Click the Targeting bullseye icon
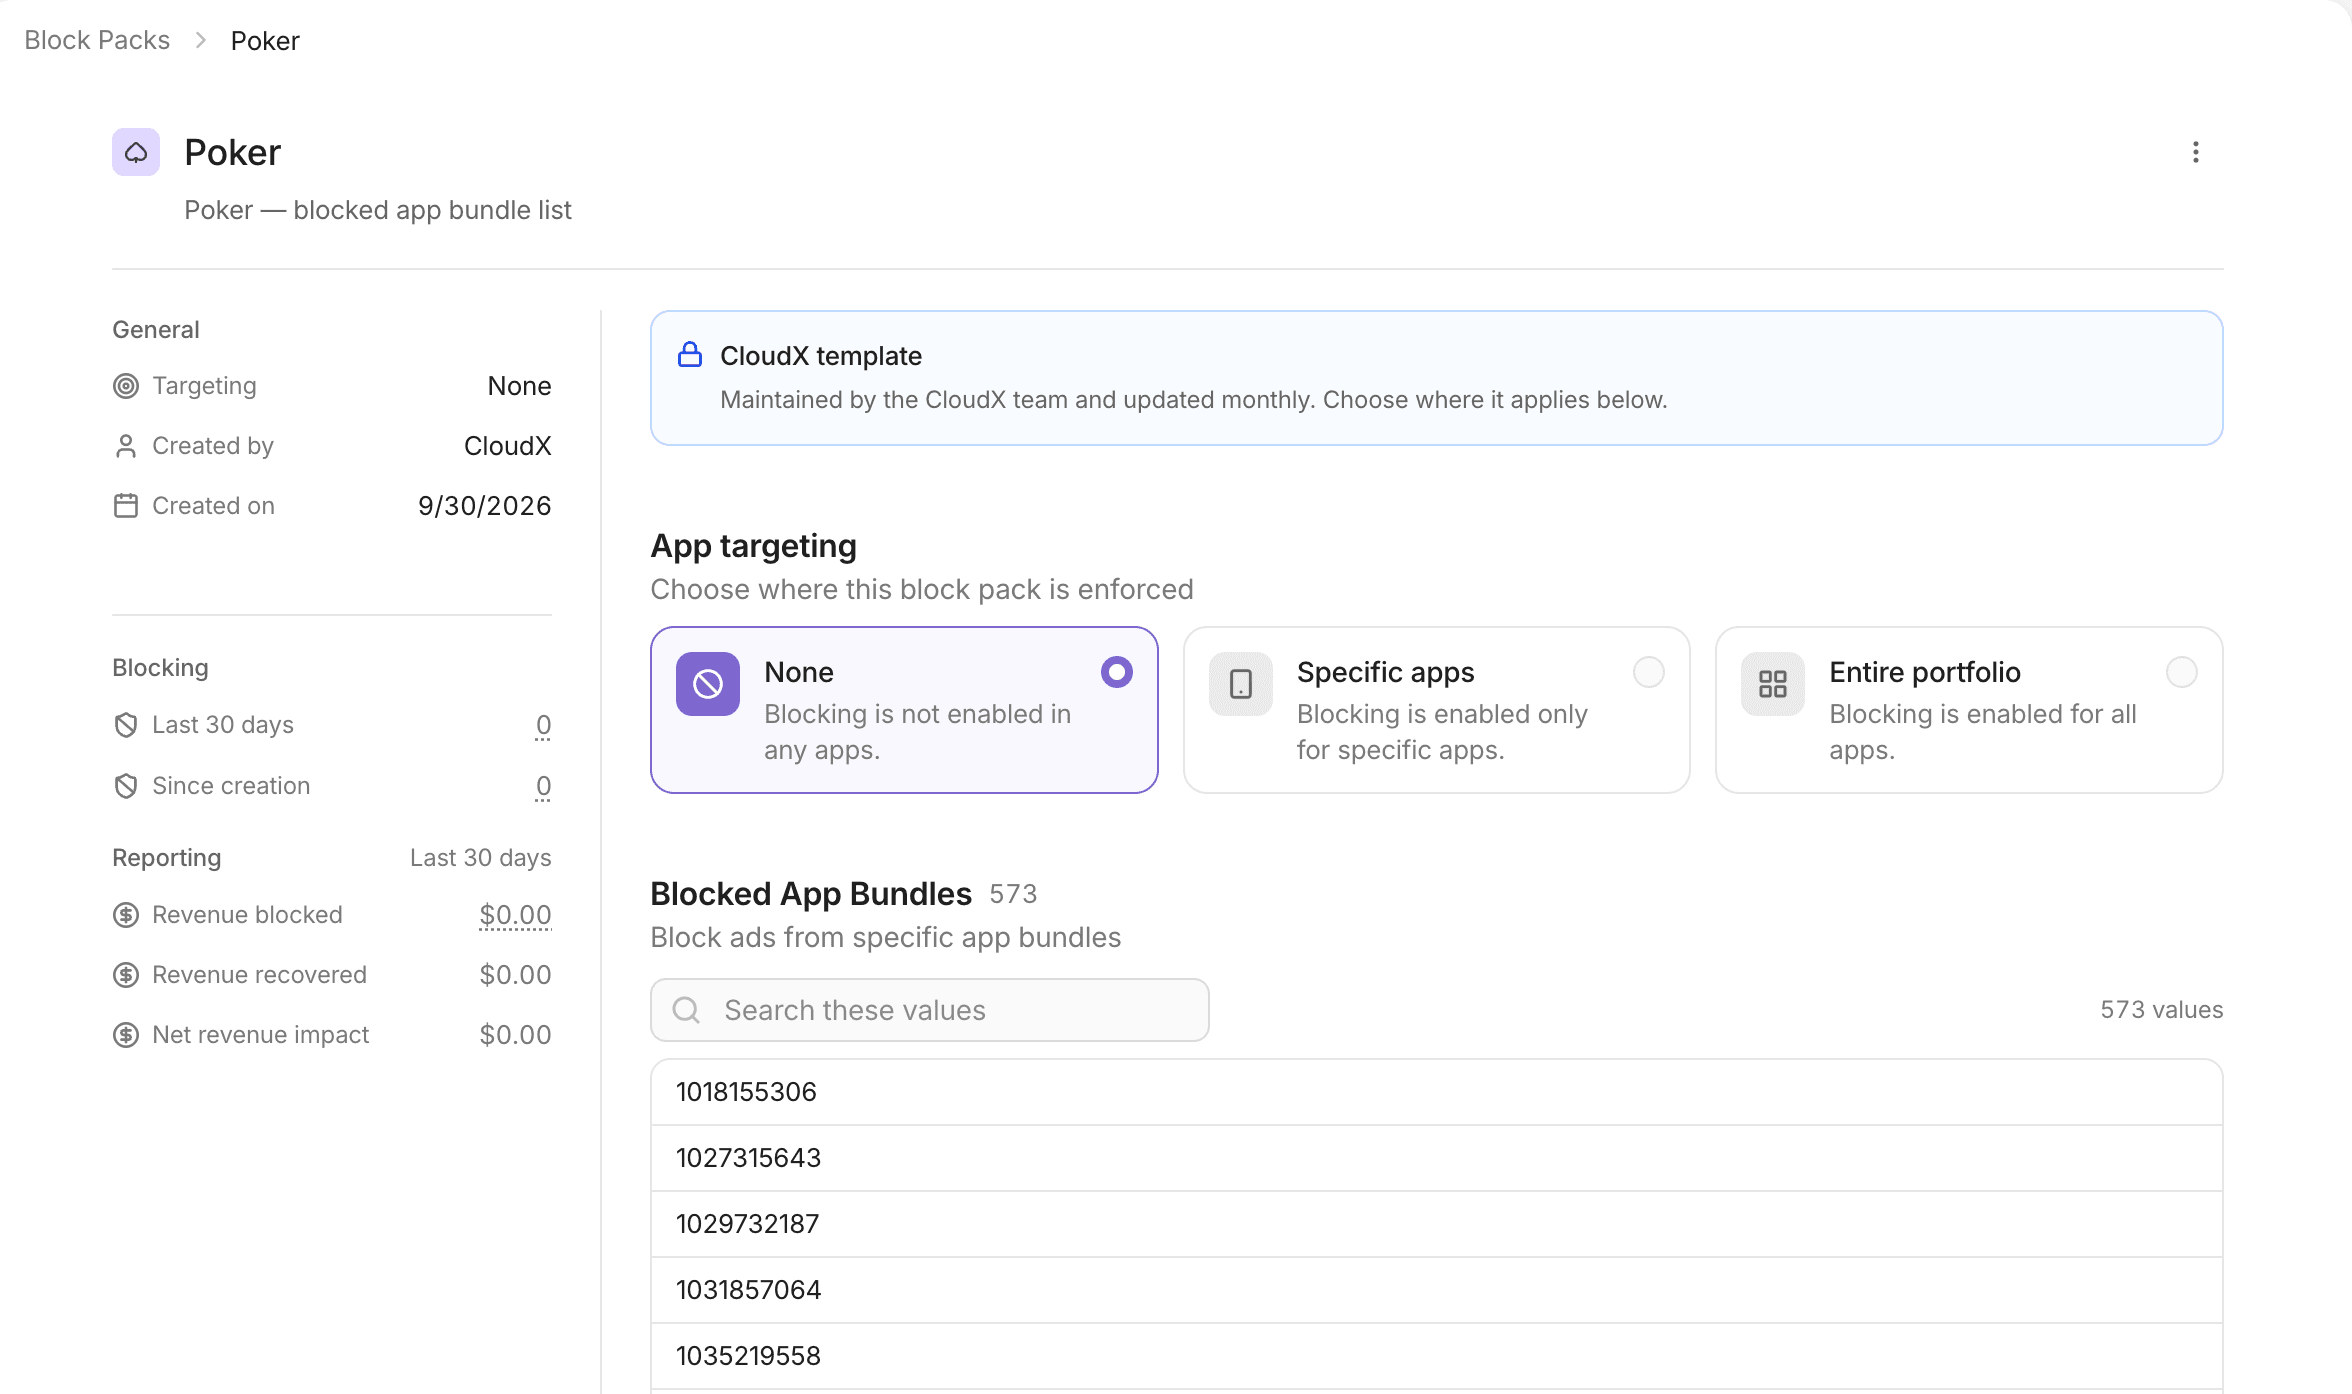2352x1394 pixels. click(x=126, y=386)
